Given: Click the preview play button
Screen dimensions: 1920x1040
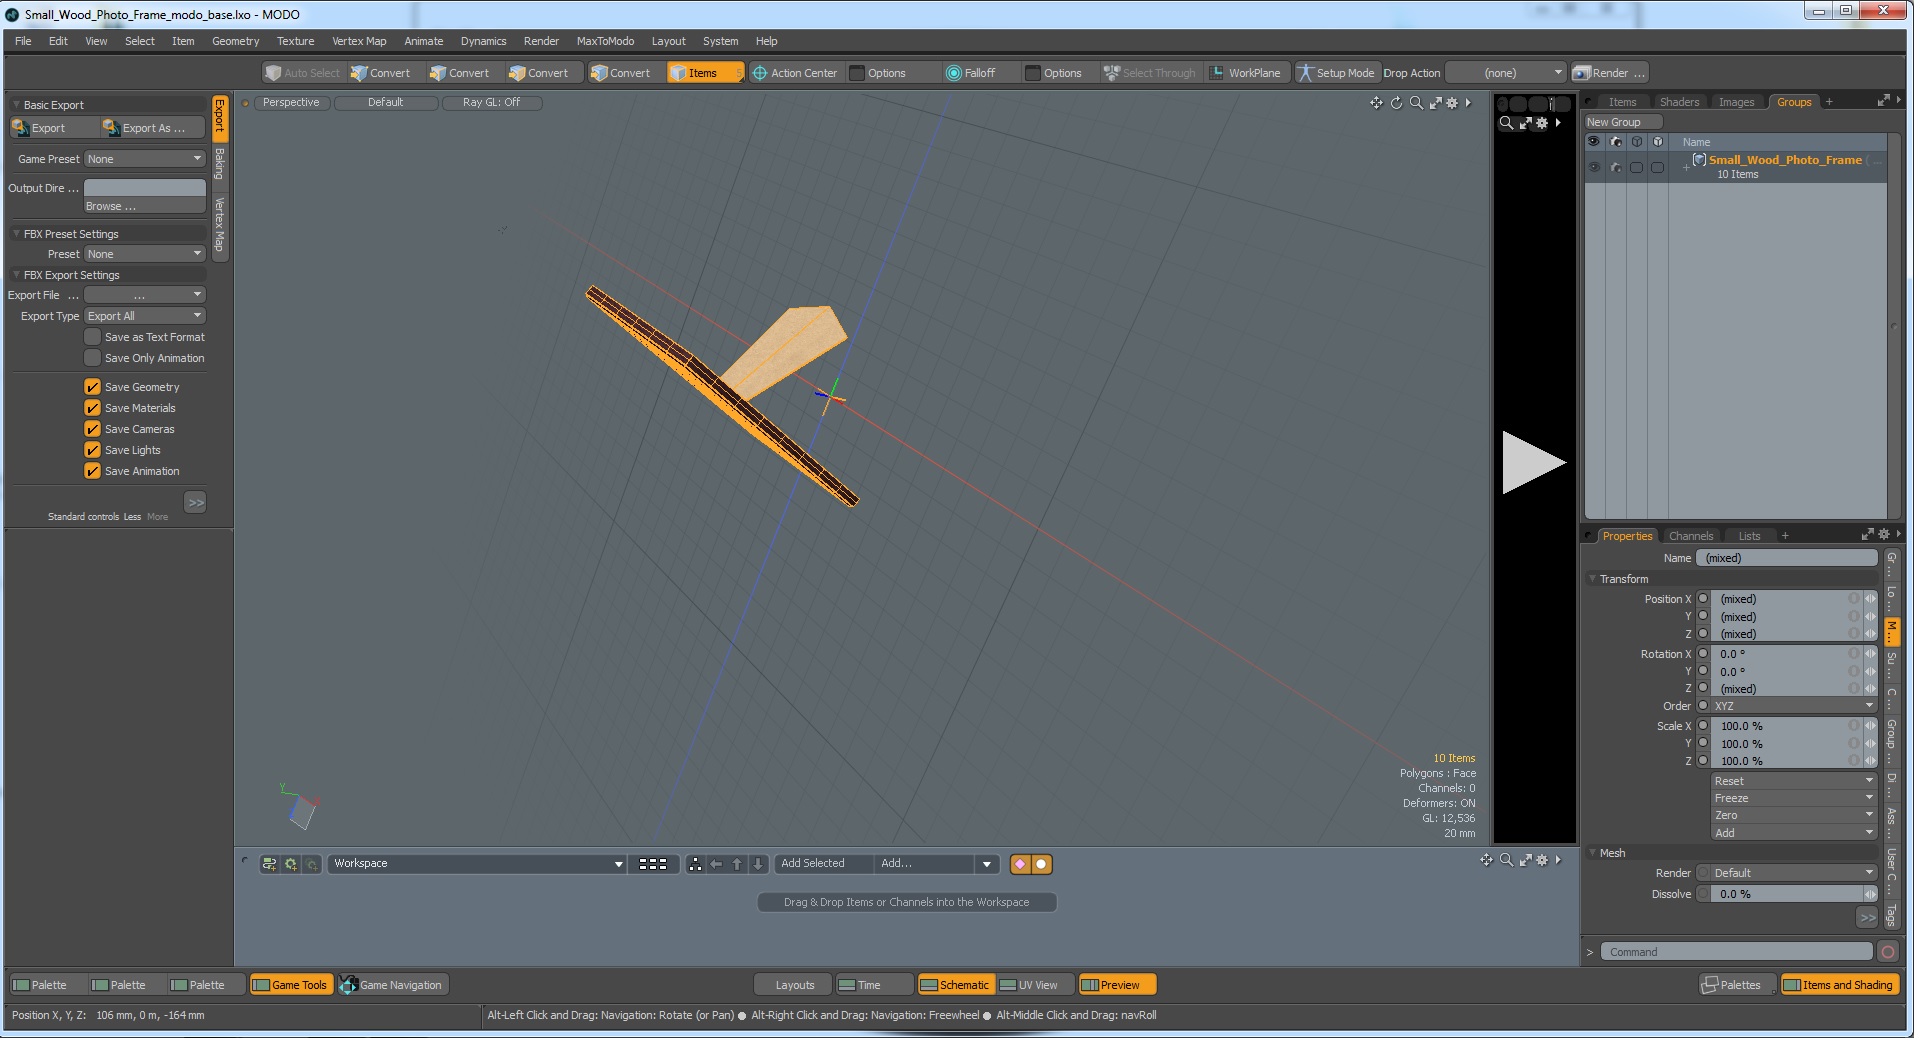Looking at the screenshot, I should 1533,462.
